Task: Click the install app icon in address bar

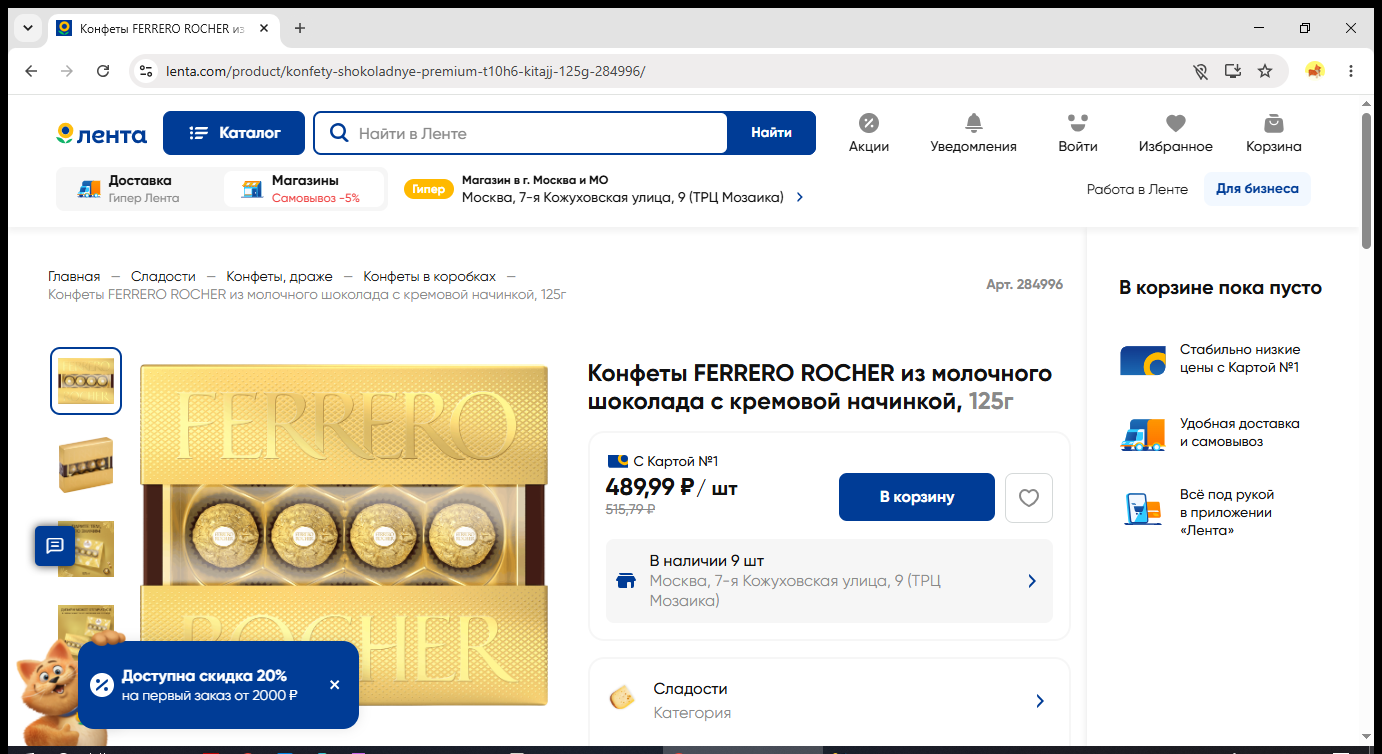Action: tap(1233, 71)
